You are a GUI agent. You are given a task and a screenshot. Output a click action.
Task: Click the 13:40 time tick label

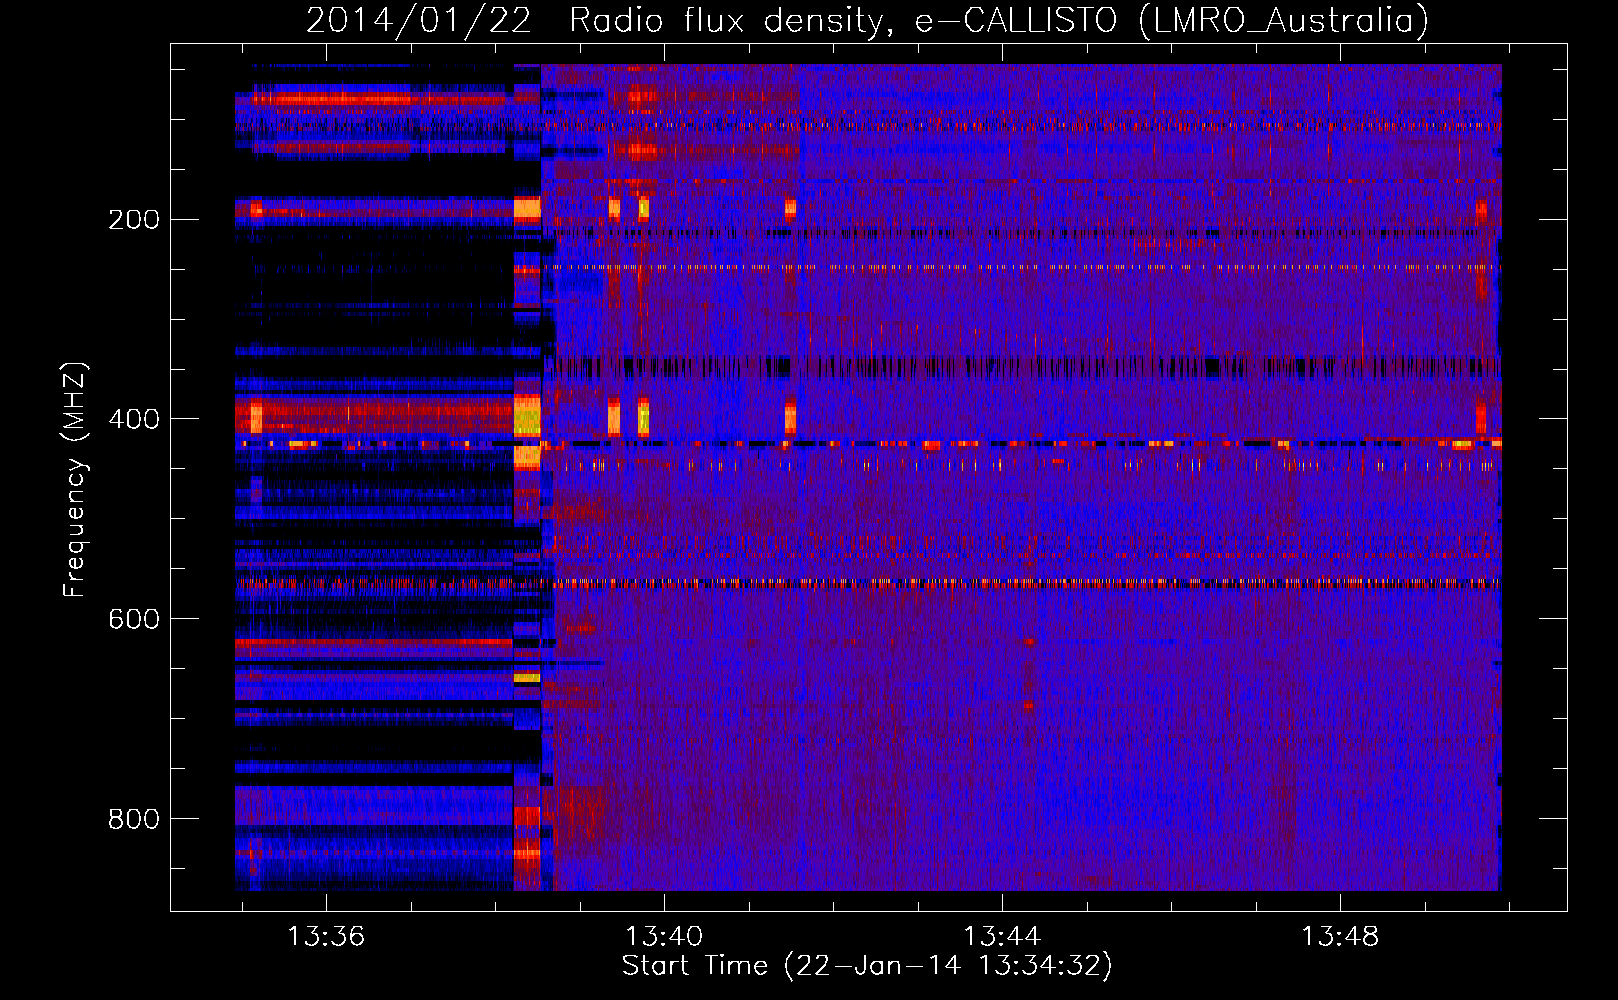[664, 937]
